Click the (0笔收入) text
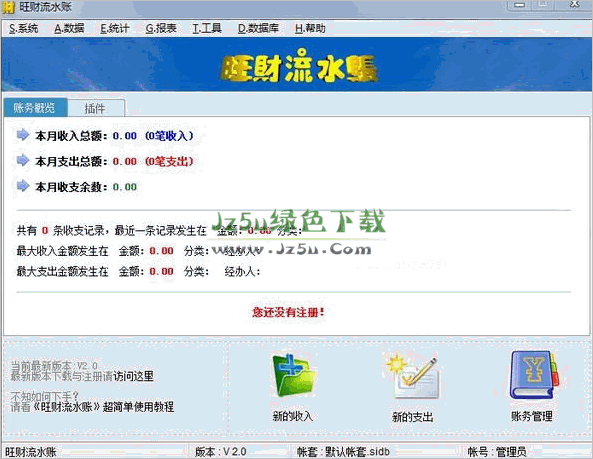 169,136
